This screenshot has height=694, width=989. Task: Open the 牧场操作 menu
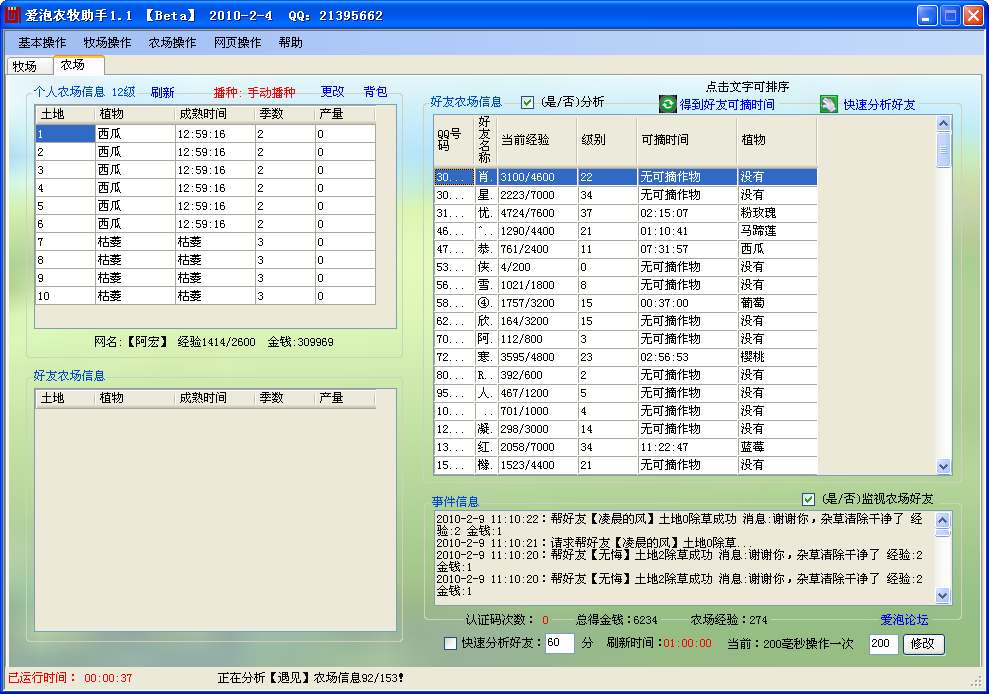click(107, 42)
